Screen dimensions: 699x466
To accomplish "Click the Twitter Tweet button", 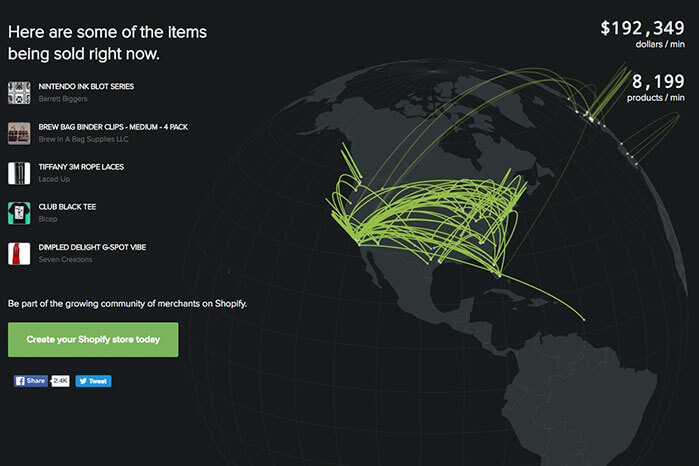I will tap(93, 381).
